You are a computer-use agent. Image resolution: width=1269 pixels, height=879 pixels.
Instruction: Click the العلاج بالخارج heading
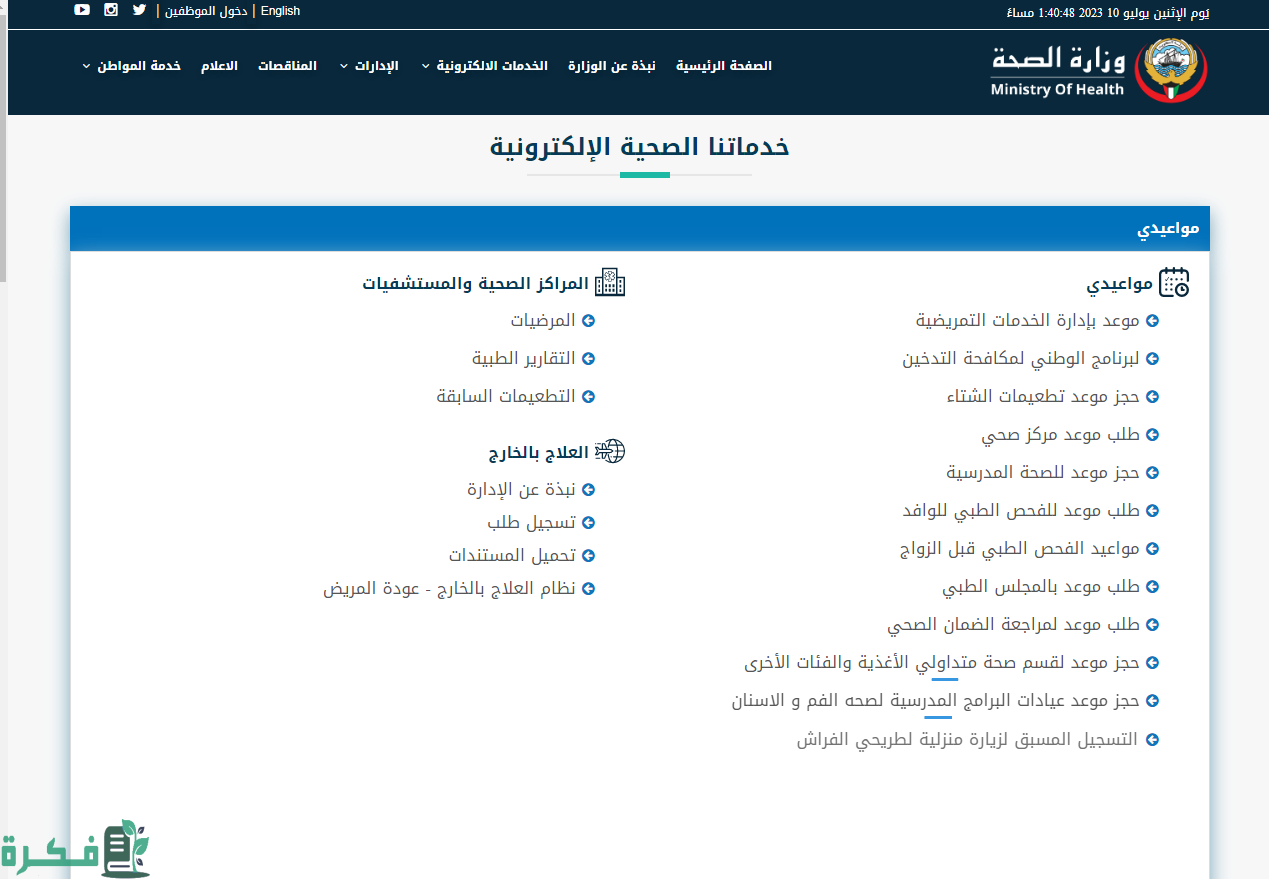click(539, 453)
